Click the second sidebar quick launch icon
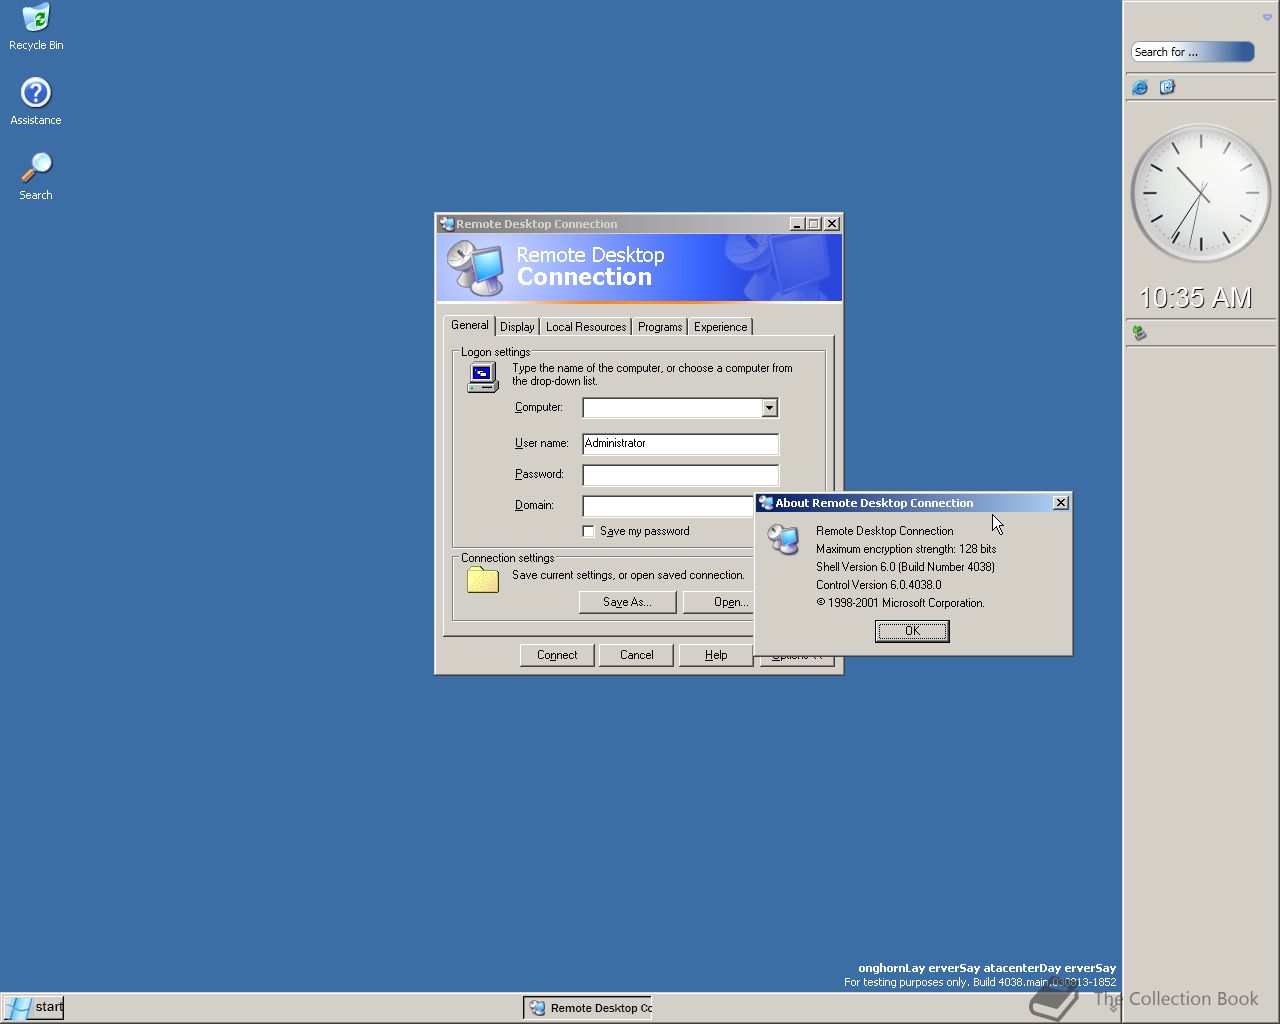This screenshot has width=1280, height=1024. tap(1167, 87)
